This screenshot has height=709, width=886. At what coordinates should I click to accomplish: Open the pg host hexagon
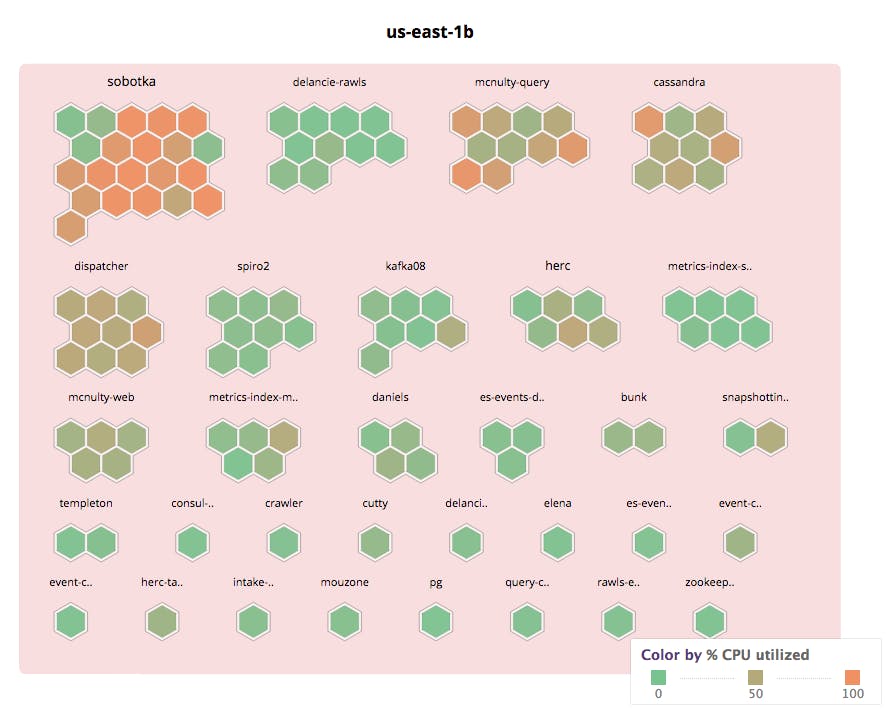(436, 621)
